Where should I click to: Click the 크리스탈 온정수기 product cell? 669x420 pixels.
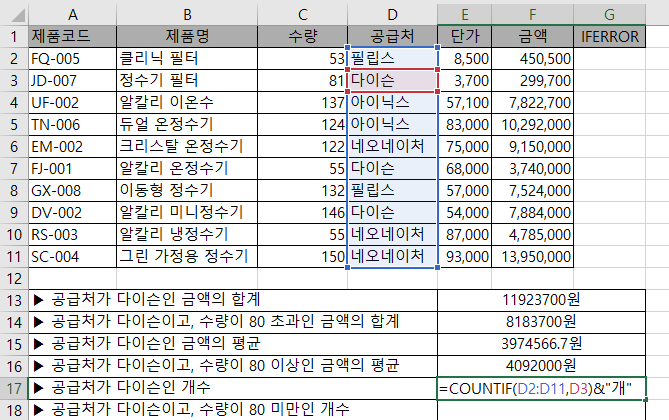click(187, 147)
